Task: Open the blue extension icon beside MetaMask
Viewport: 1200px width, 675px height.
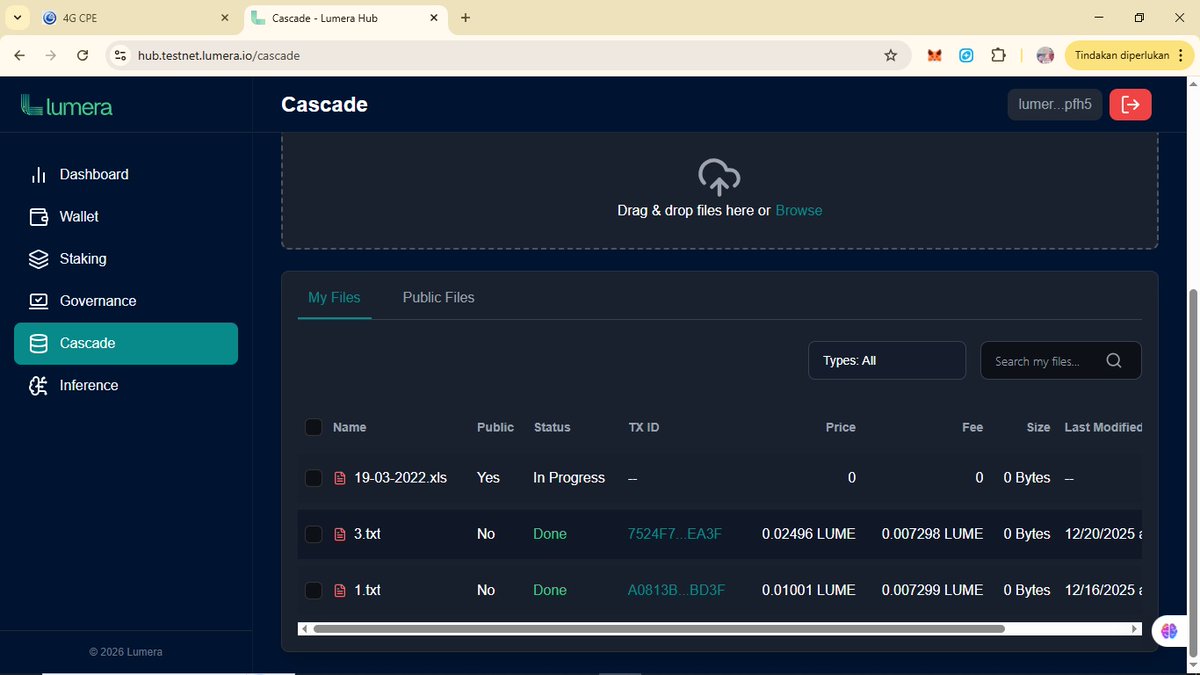Action: [x=966, y=56]
